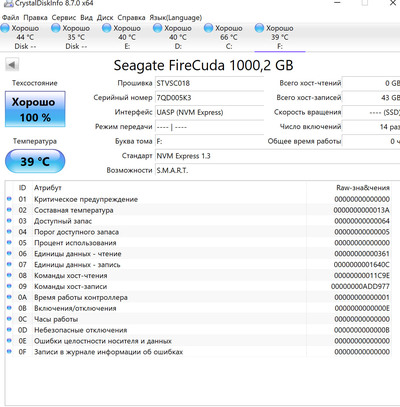Click status dot of attribute 08

pyautogui.click(x=9, y=275)
